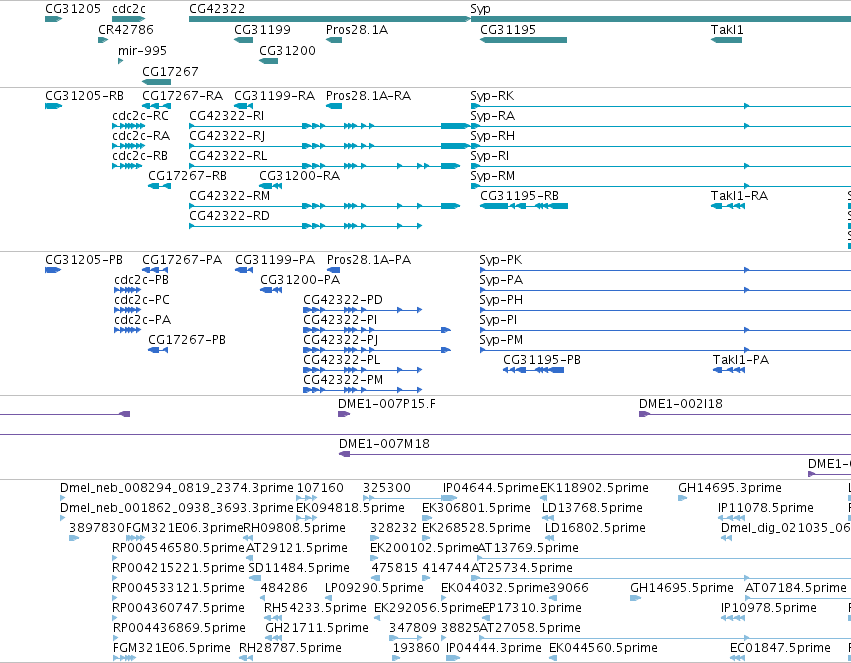Select transcript cdc2c-RC
The width and height of the screenshot is (851, 663).
click(140, 116)
